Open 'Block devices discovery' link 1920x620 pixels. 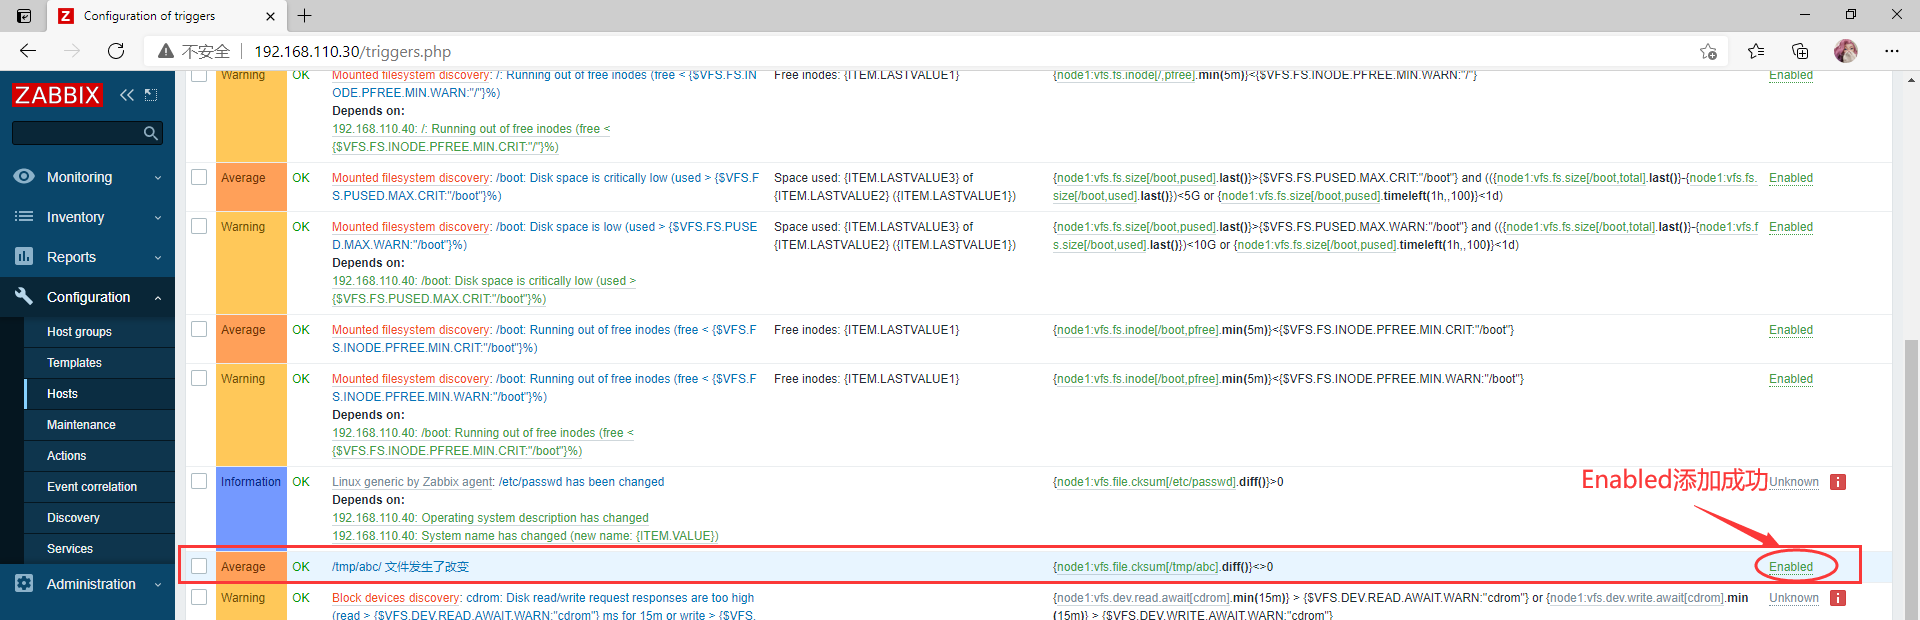(397, 598)
